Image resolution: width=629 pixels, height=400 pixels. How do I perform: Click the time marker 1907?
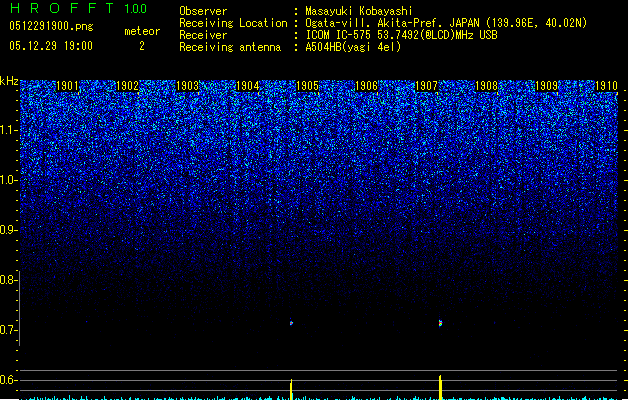(x=426, y=85)
